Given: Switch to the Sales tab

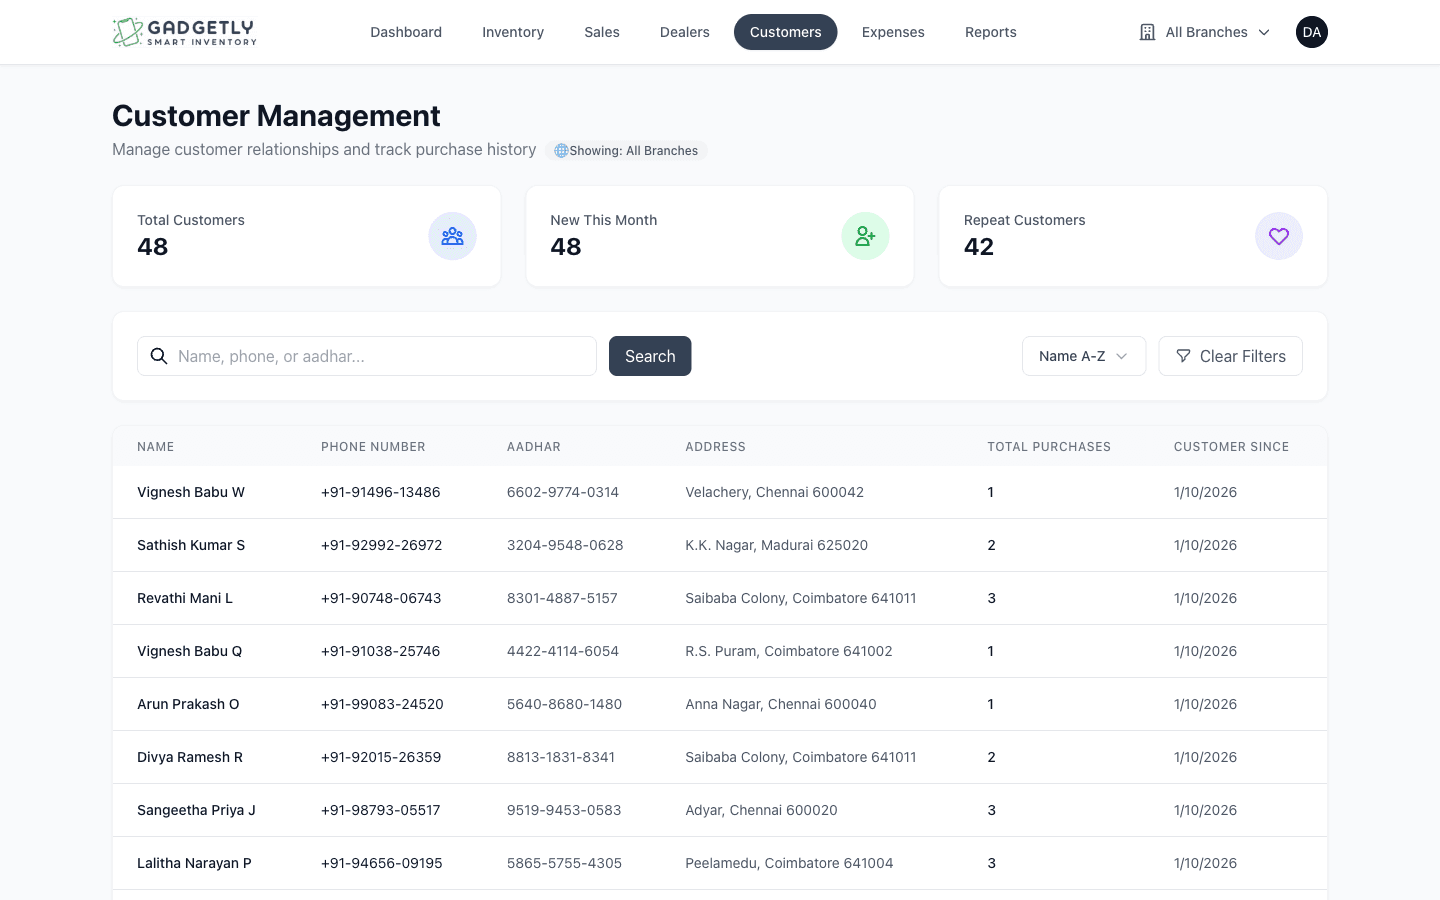Looking at the screenshot, I should (x=602, y=32).
